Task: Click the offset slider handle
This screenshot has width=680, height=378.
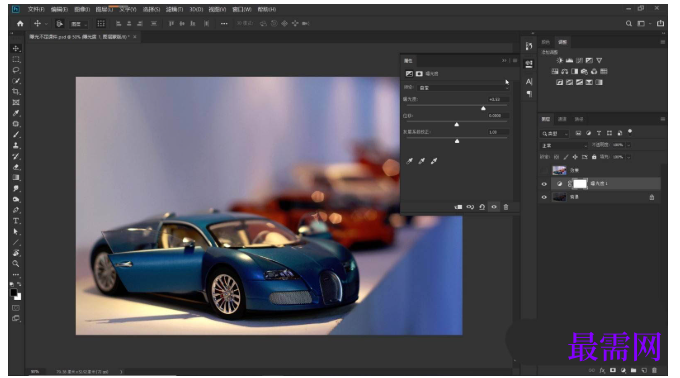Action: coord(457,124)
